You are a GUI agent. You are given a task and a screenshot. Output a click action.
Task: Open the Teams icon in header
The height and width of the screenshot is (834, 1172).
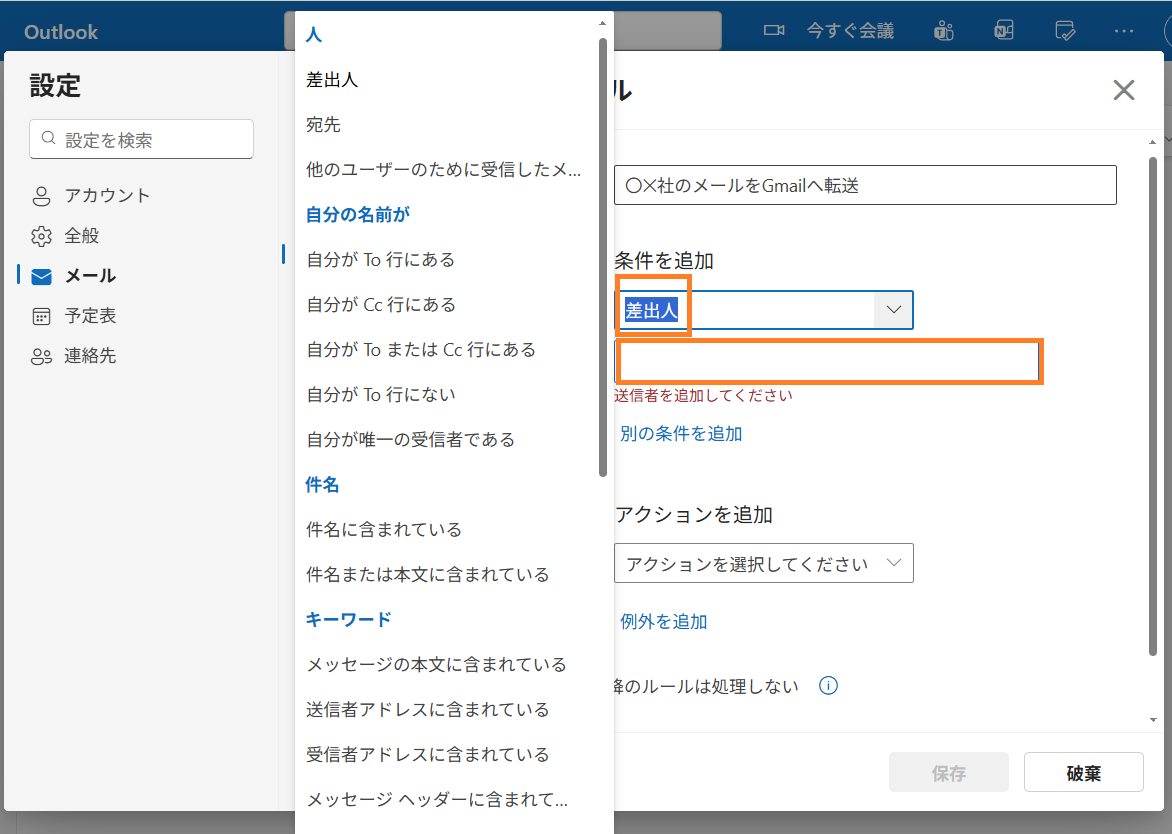pos(942,31)
